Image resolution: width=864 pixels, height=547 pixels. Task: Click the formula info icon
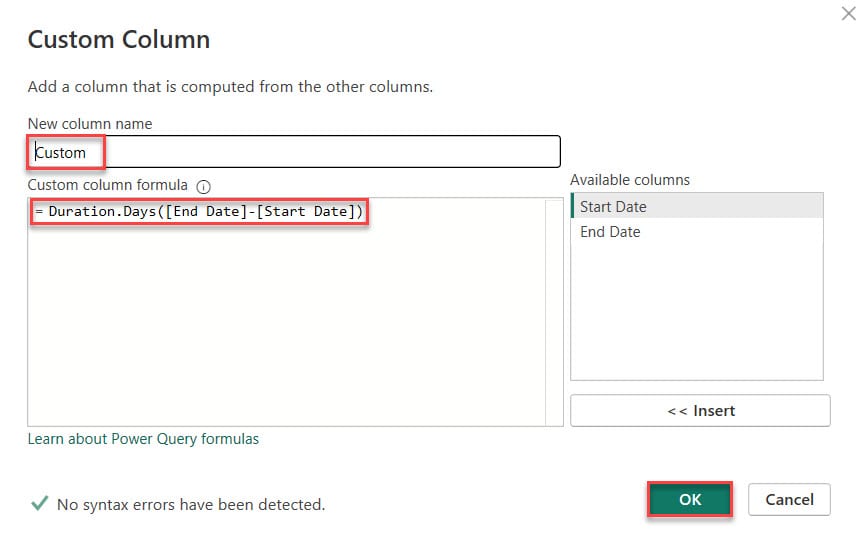203,187
